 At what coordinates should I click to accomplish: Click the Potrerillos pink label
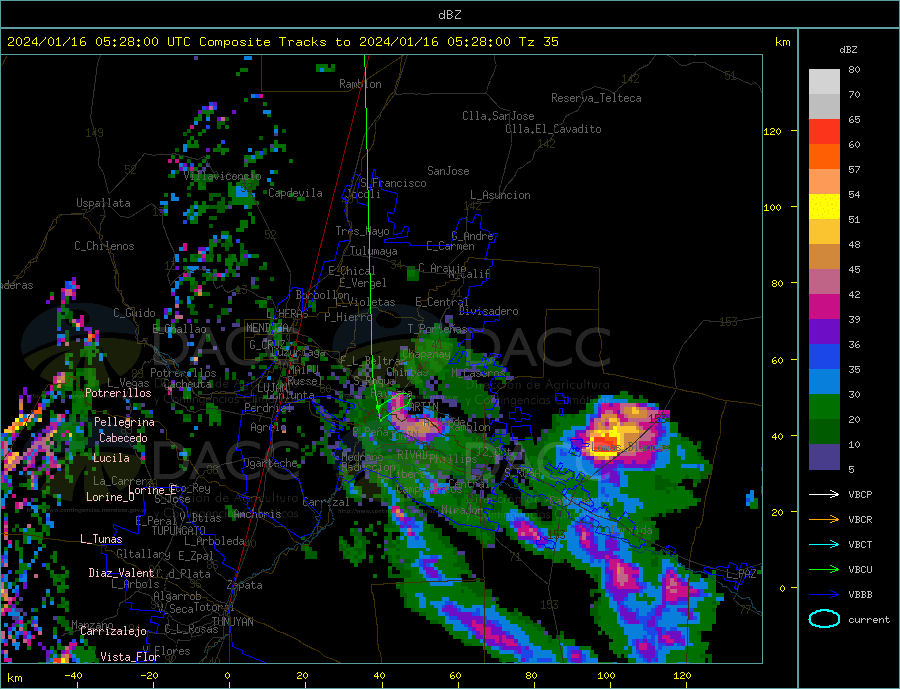(x=118, y=393)
